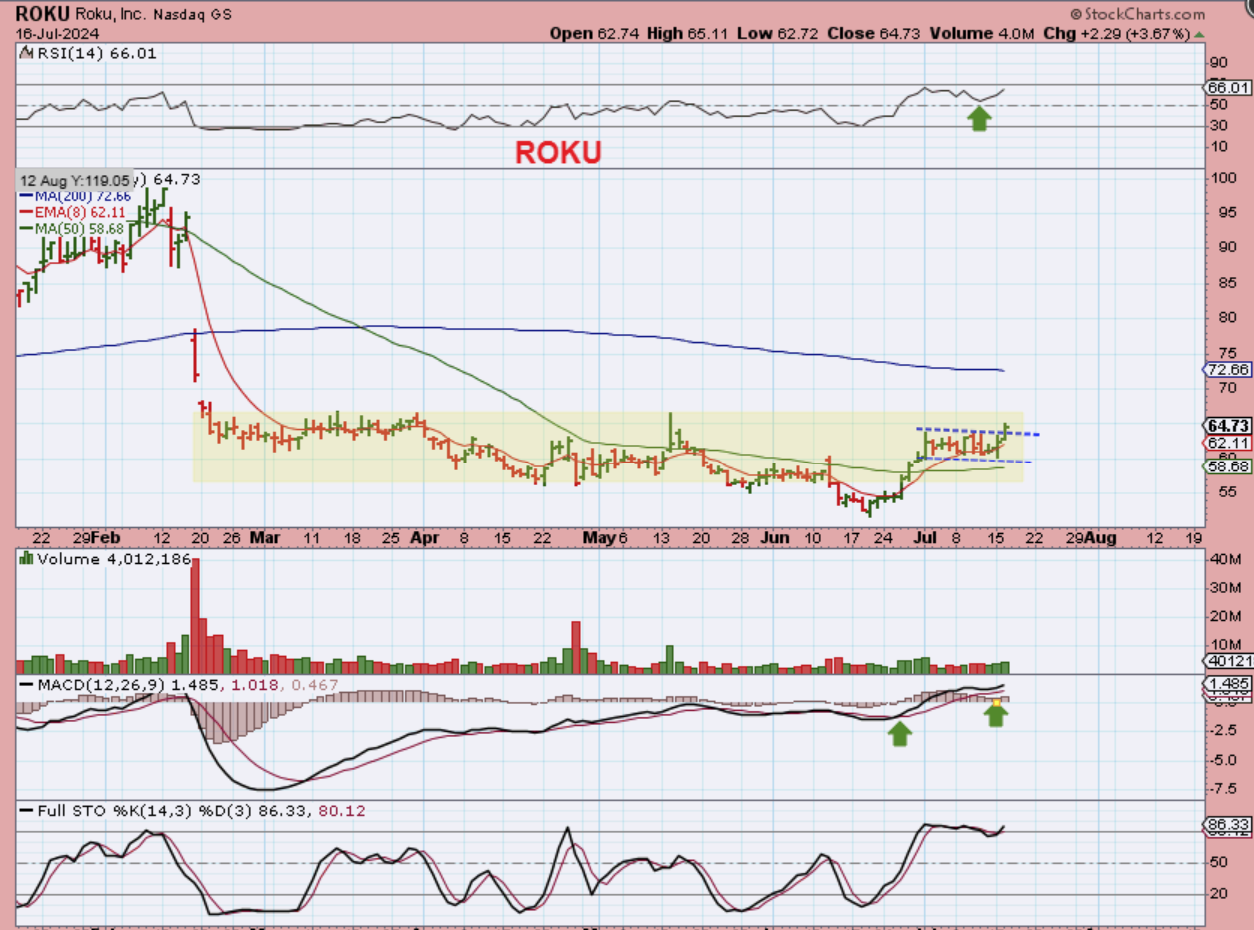
Task: Click the Mar label on the date axis
Action: point(265,537)
